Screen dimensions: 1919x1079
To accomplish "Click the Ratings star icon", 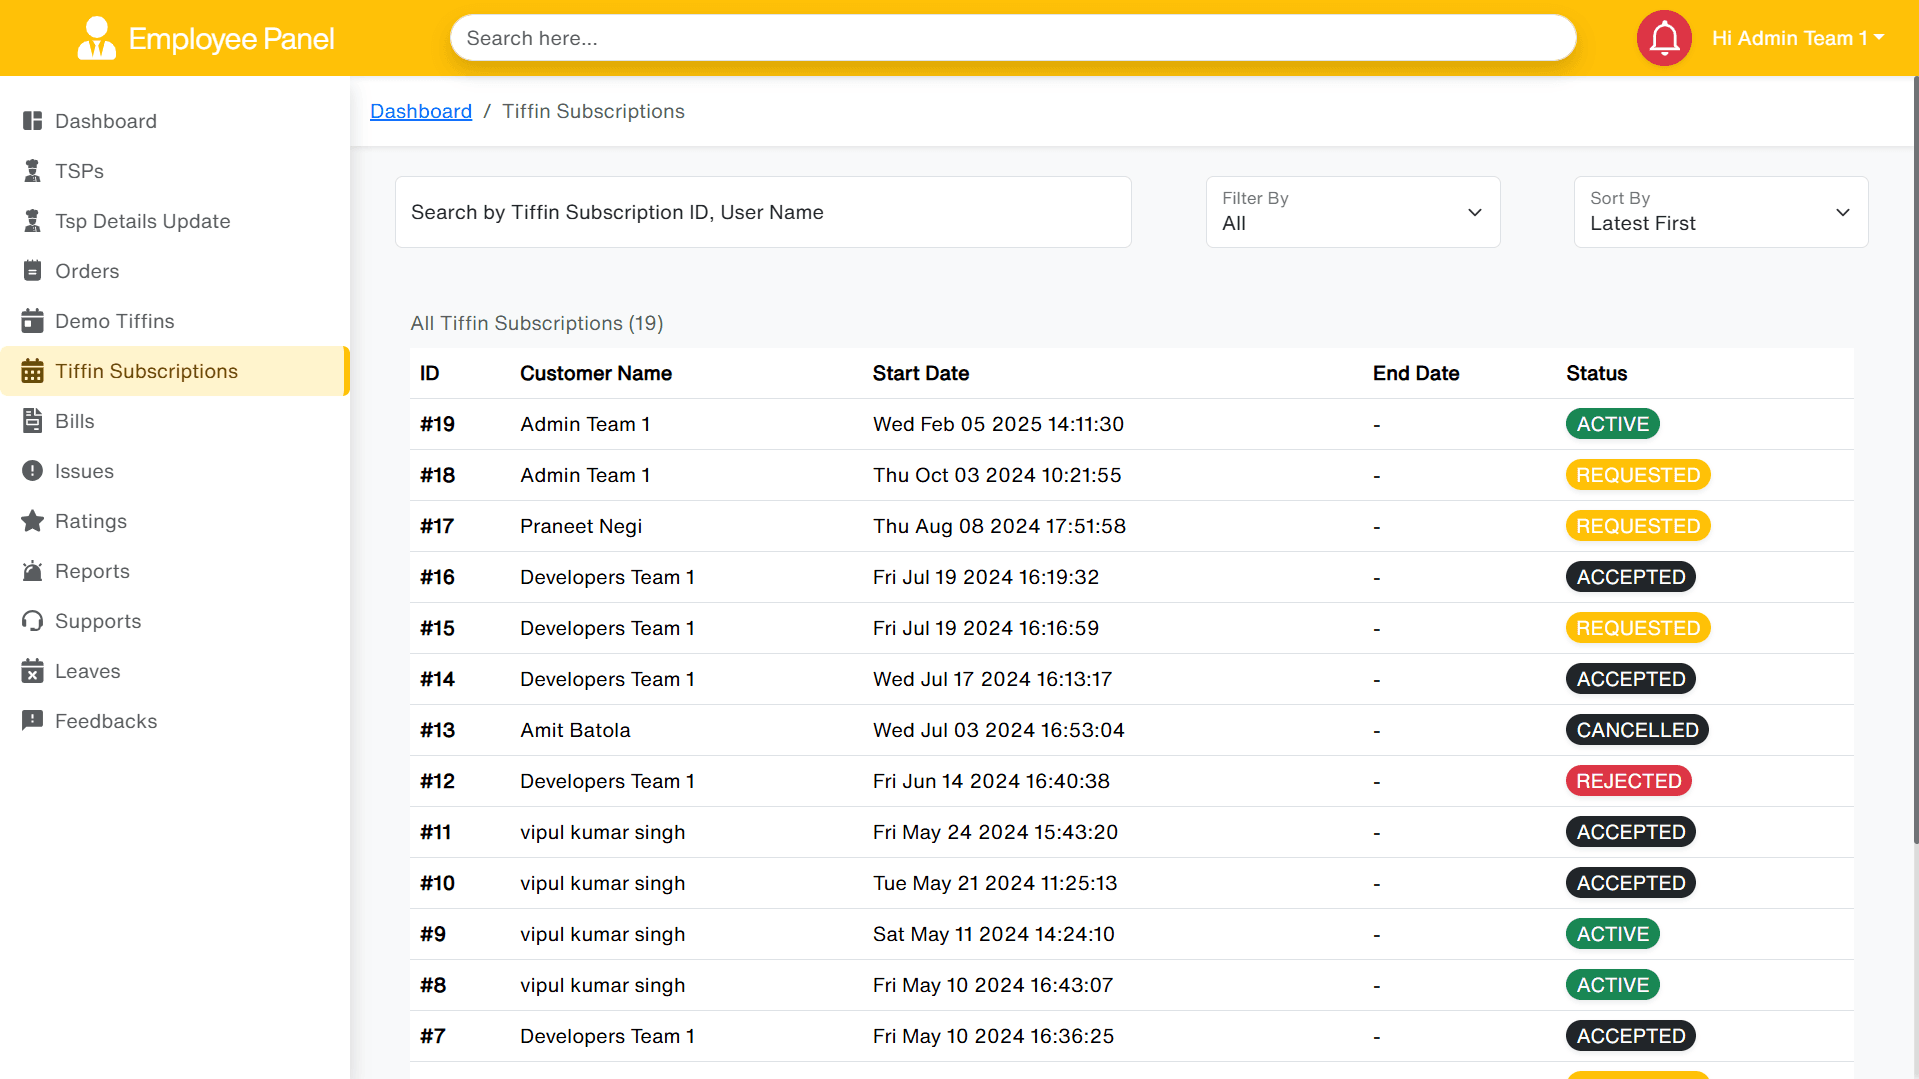I will (x=32, y=521).
